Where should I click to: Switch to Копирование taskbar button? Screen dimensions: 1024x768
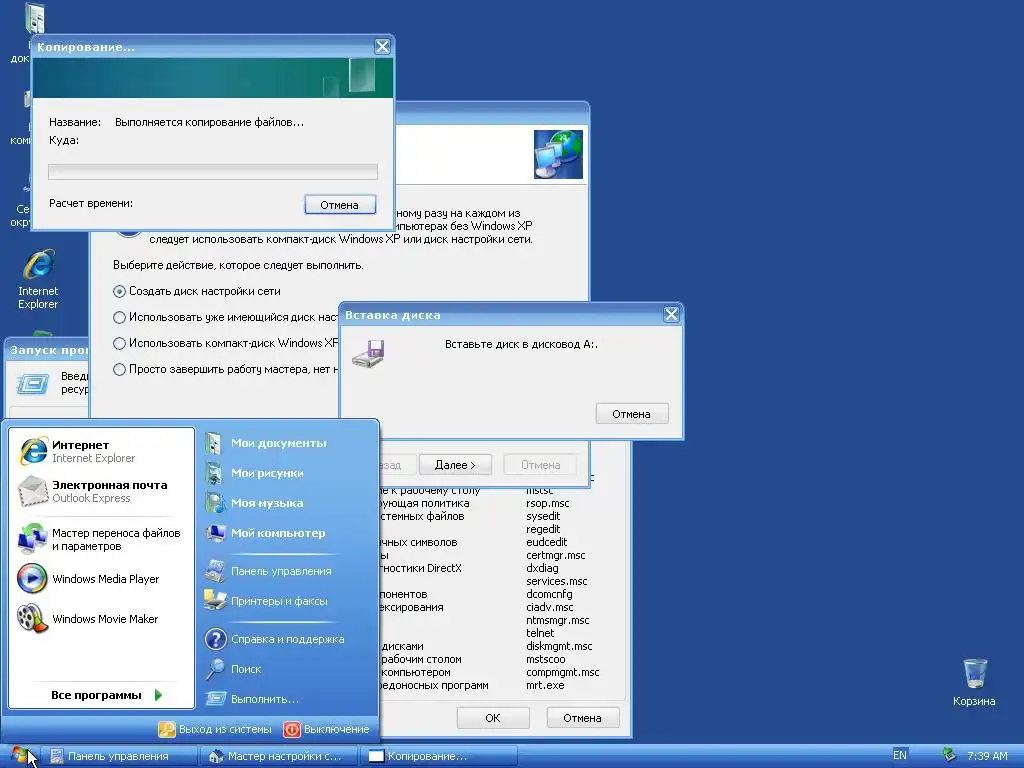(439, 756)
